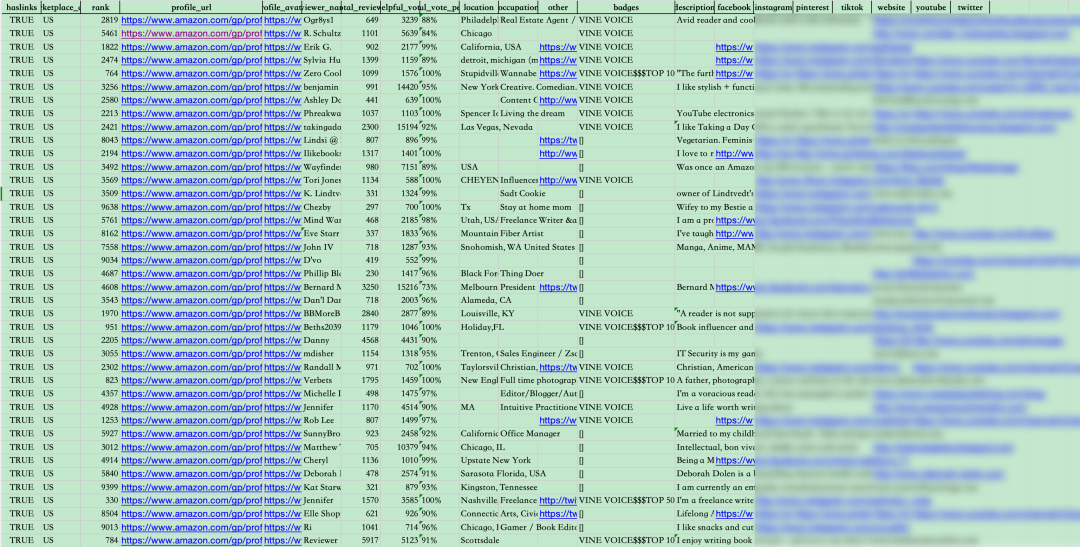Screen dimensions: 1080x547
Task: Click the occupation cell 'Fiber Artist'
Action: (x=521, y=234)
